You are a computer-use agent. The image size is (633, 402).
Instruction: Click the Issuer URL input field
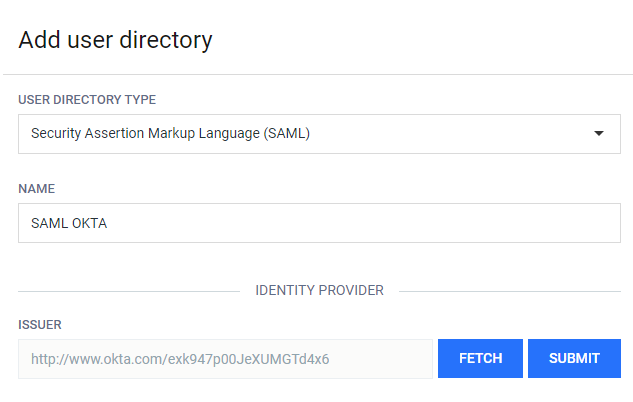tap(225, 359)
